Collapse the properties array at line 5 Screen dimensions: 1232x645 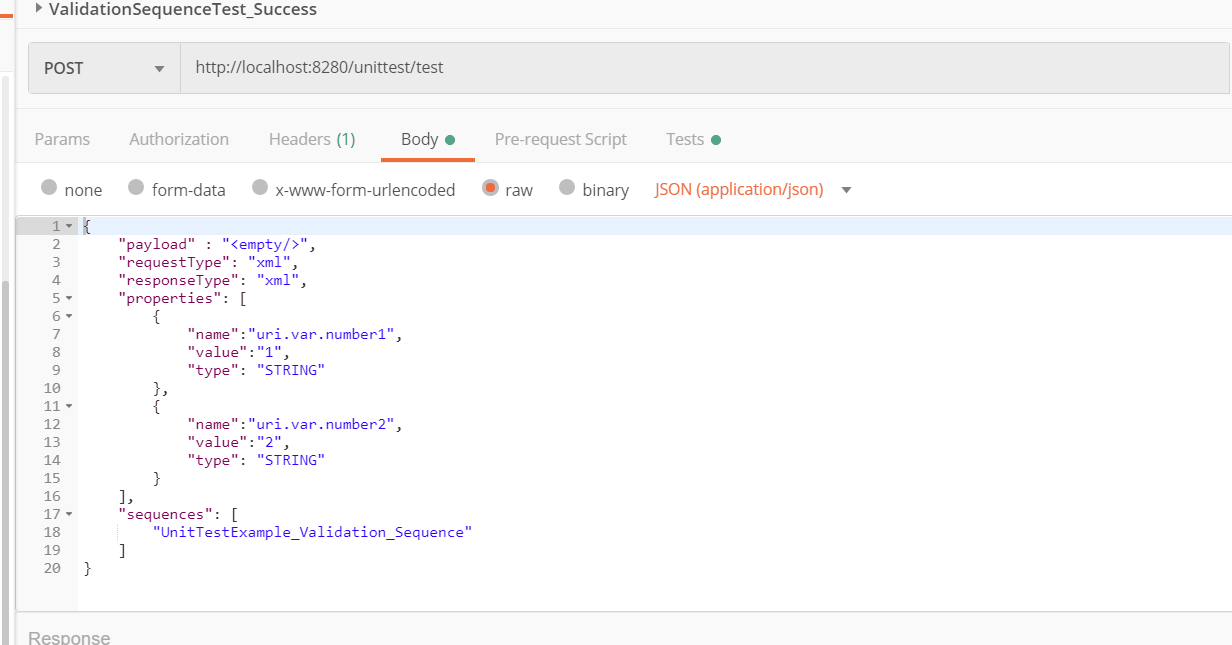tap(68, 298)
